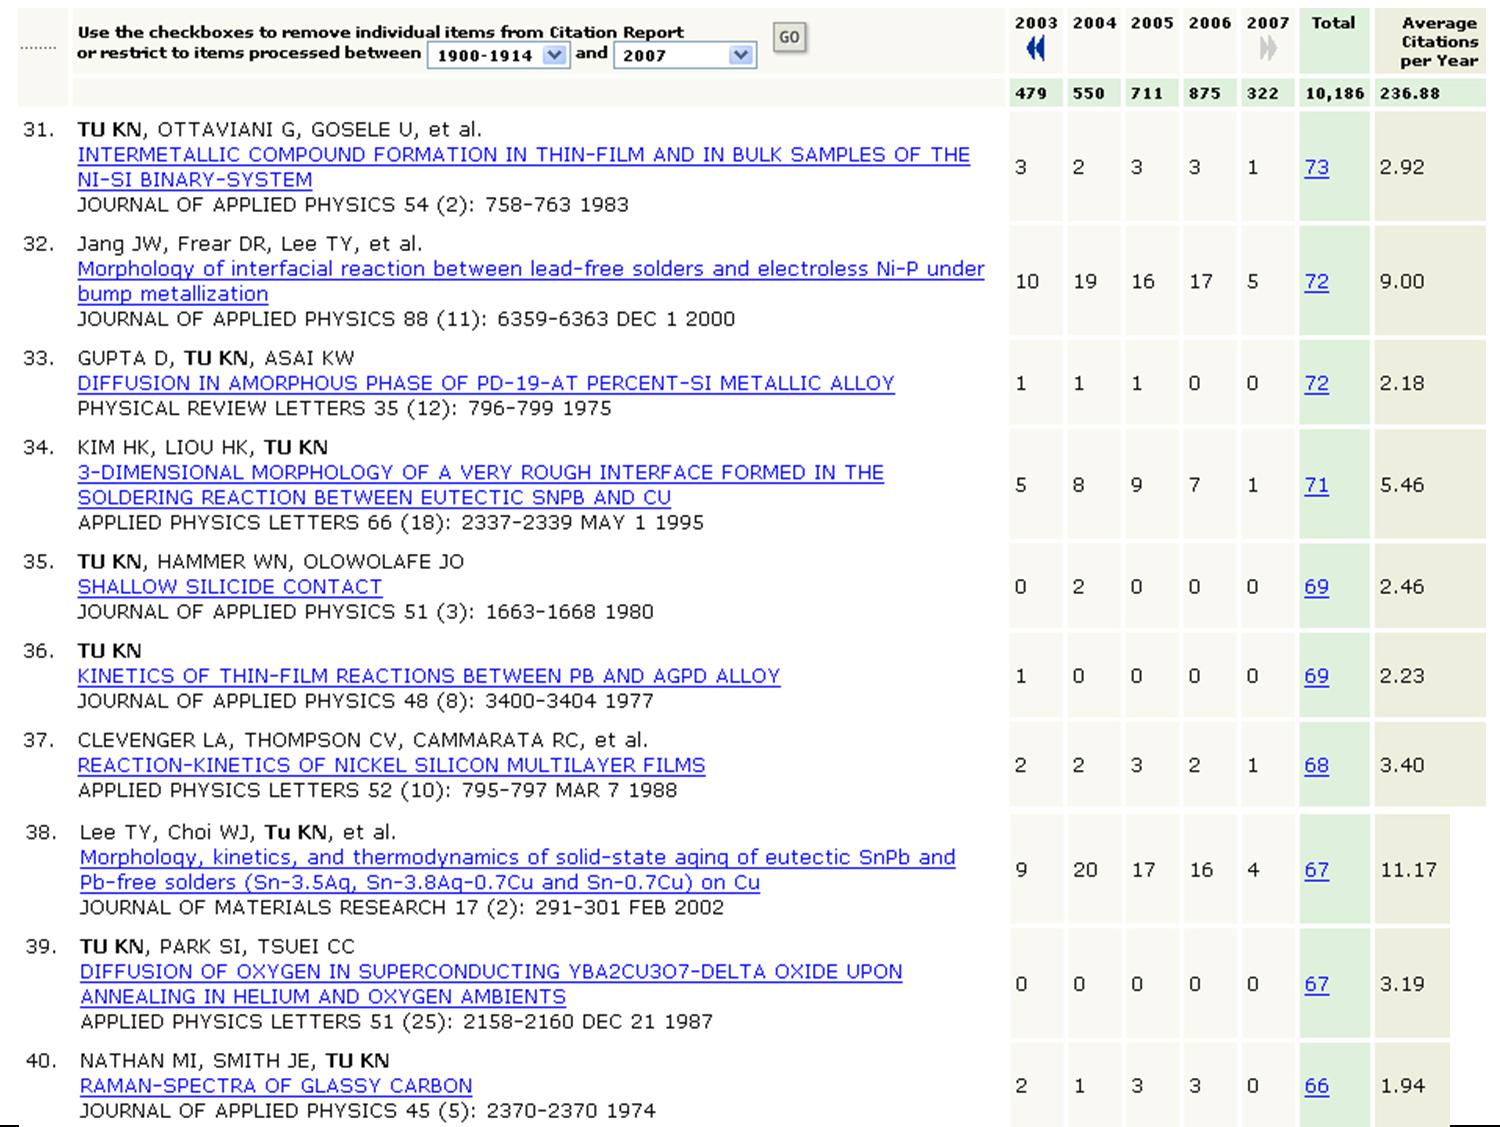This screenshot has height=1127, width=1500.
Task: Click the average 3.40 for item 37
Action: 1401,765
